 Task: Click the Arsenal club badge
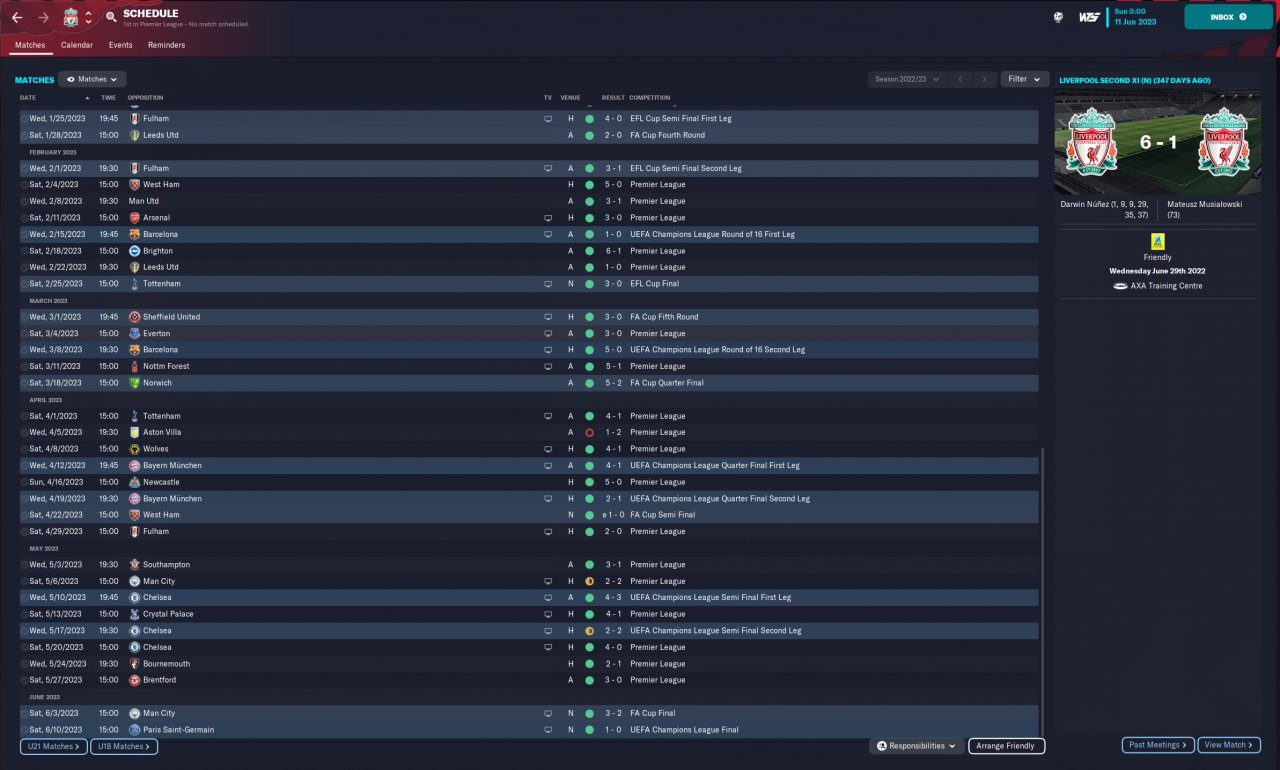[x=134, y=218]
